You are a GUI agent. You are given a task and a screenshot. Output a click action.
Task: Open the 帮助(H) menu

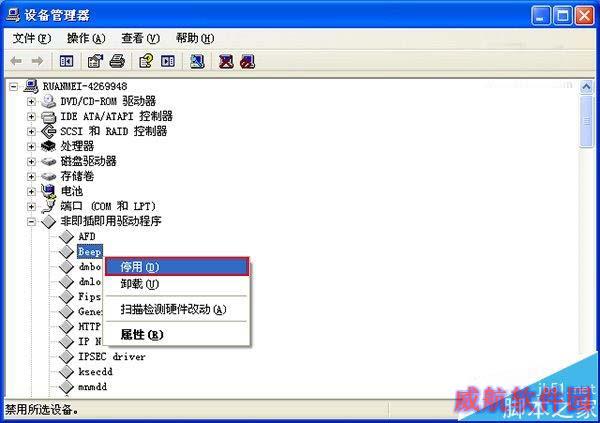pos(195,38)
